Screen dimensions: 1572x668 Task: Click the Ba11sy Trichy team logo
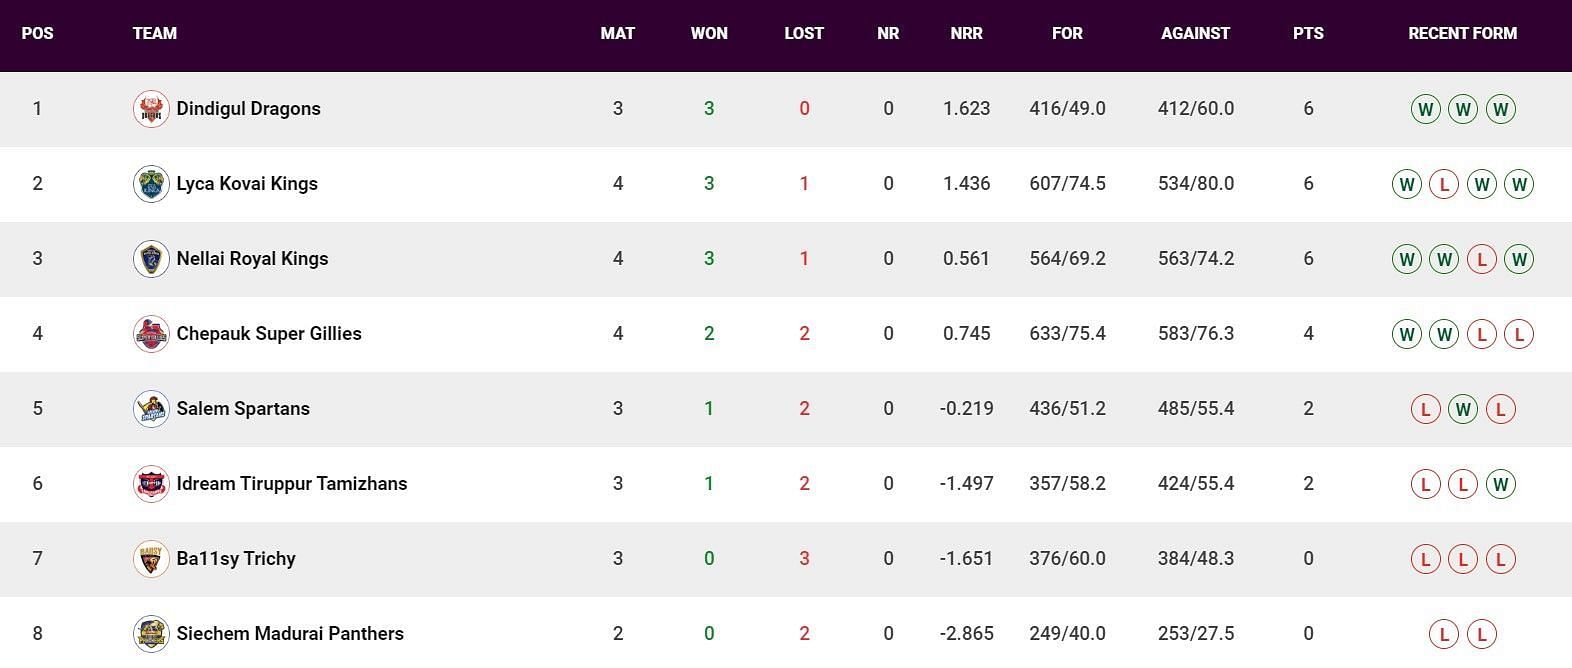tap(151, 559)
